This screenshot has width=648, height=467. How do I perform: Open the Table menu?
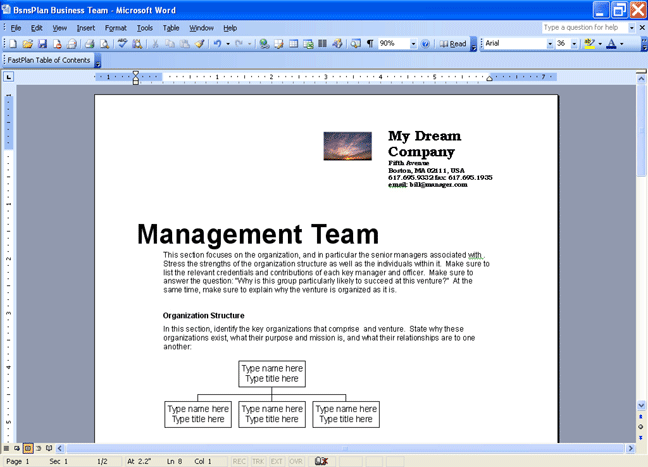(x=171, y=28)
